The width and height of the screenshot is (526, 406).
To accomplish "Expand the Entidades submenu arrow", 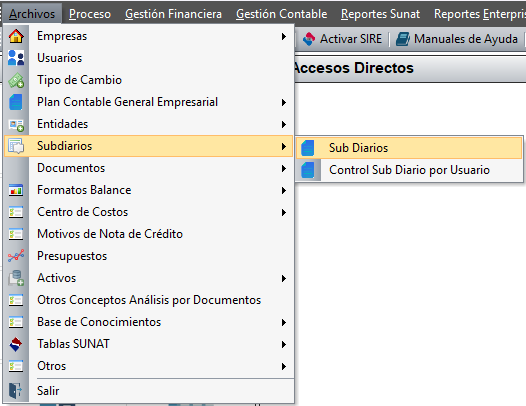I will pos(284,124).
